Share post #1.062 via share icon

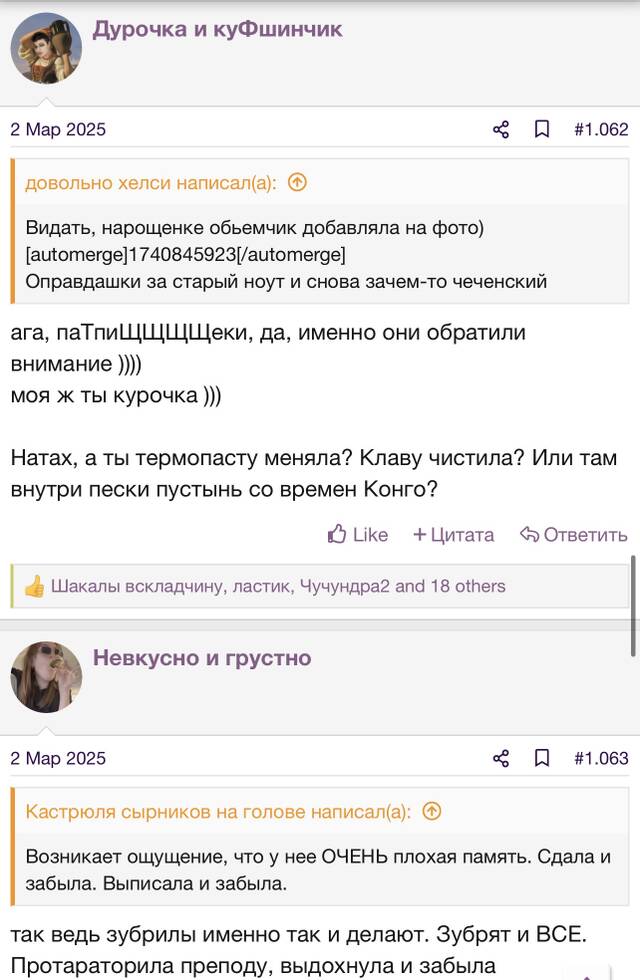tap(501, 129)
